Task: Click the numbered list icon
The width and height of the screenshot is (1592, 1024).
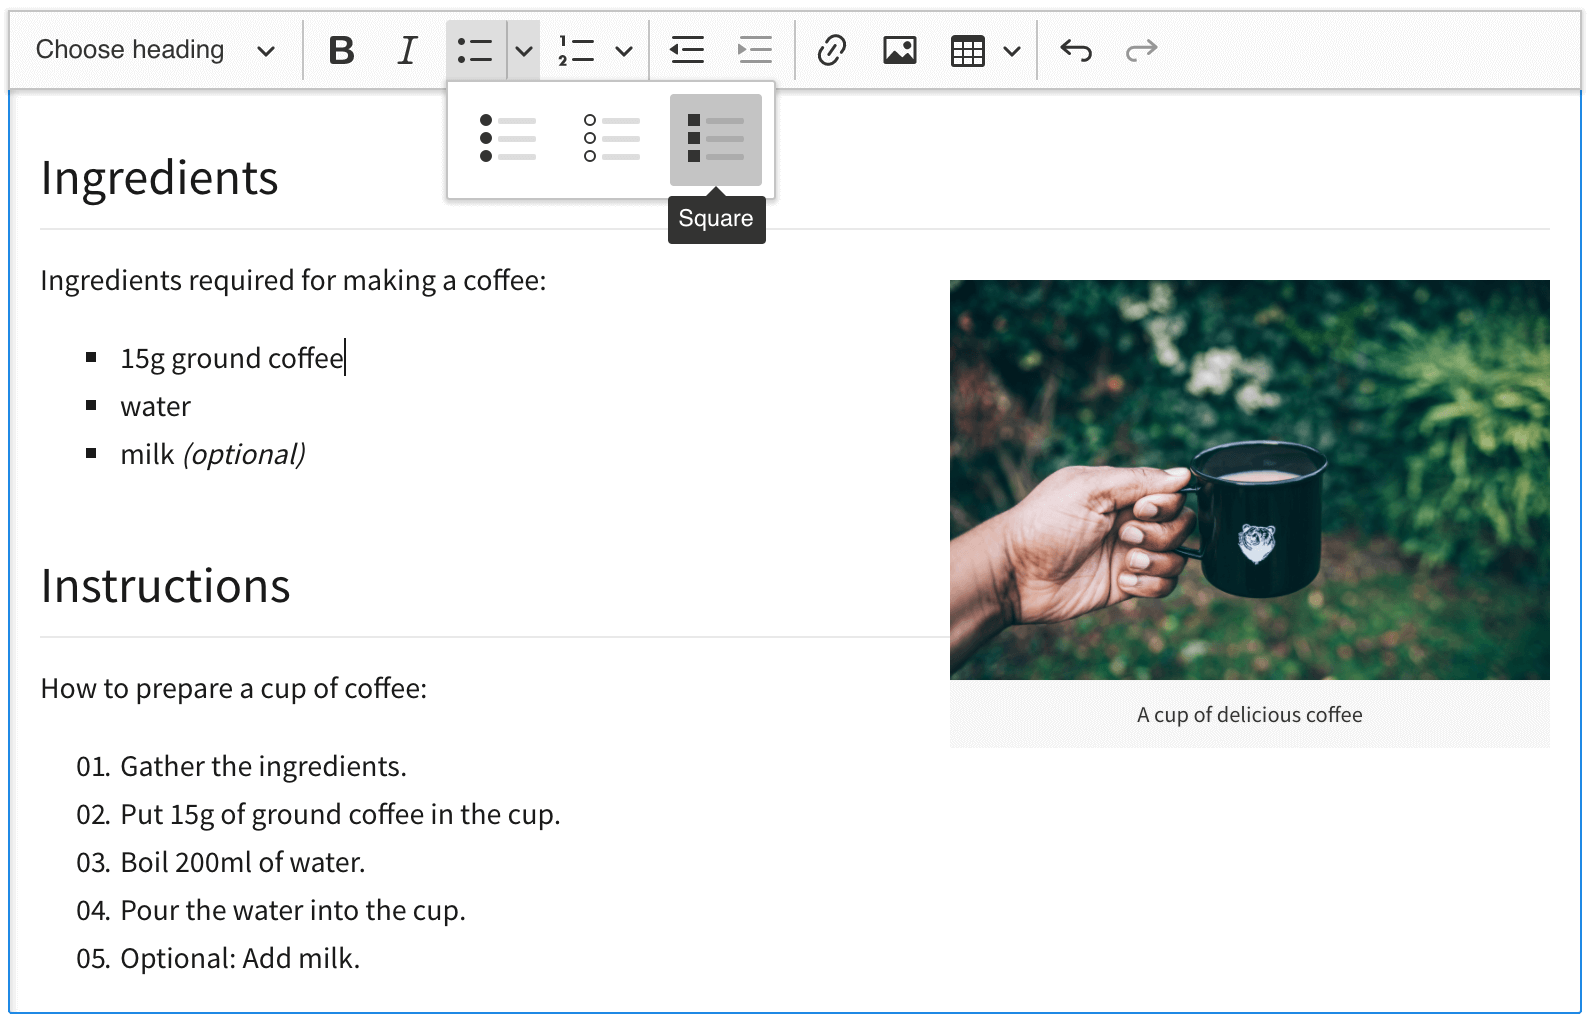Action: tap(576, 50)
